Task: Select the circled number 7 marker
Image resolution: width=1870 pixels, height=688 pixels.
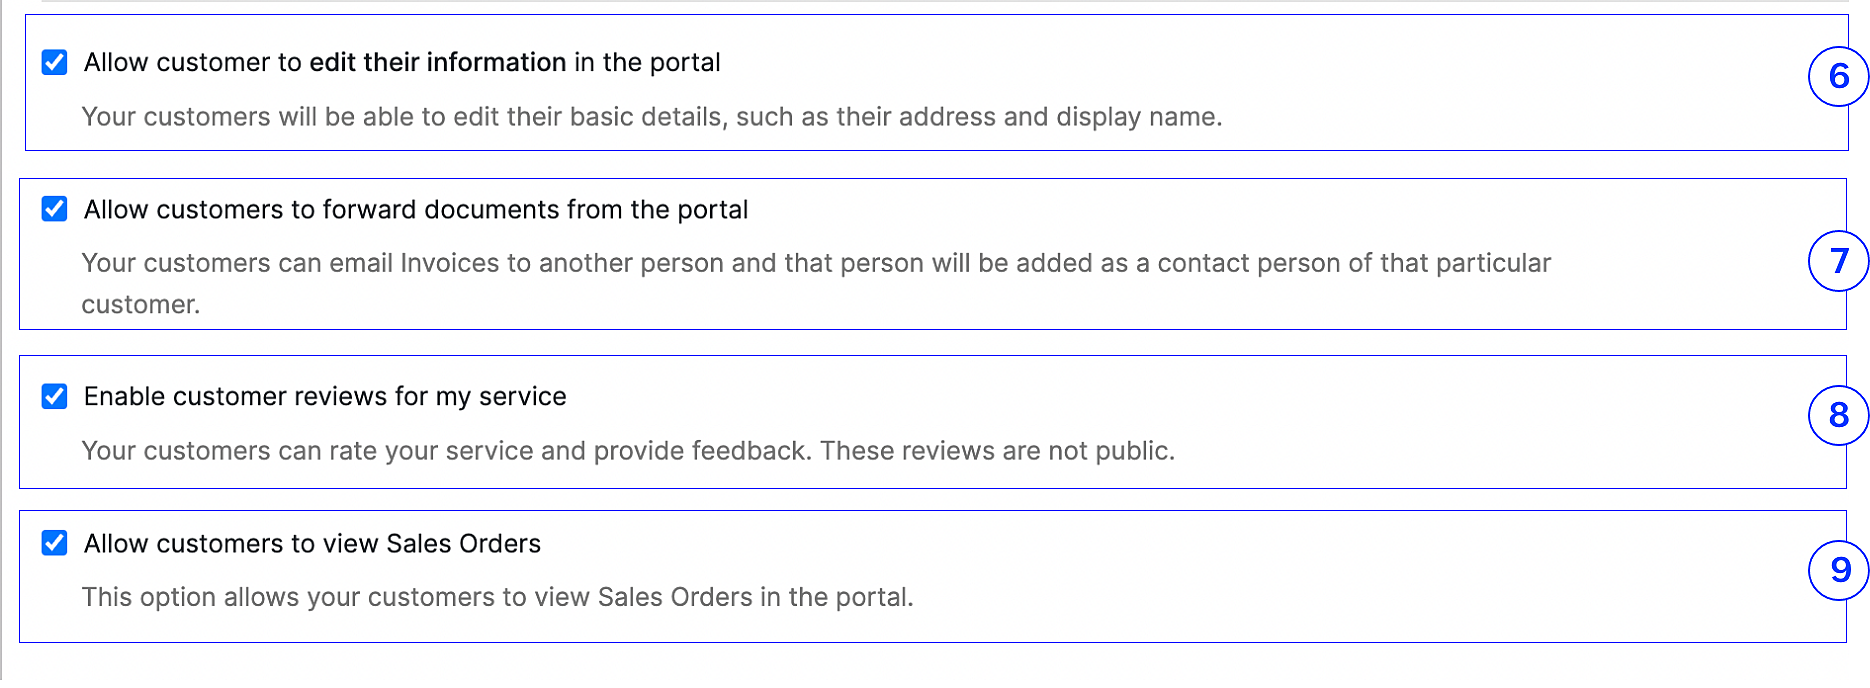Action: [1837, 261]
